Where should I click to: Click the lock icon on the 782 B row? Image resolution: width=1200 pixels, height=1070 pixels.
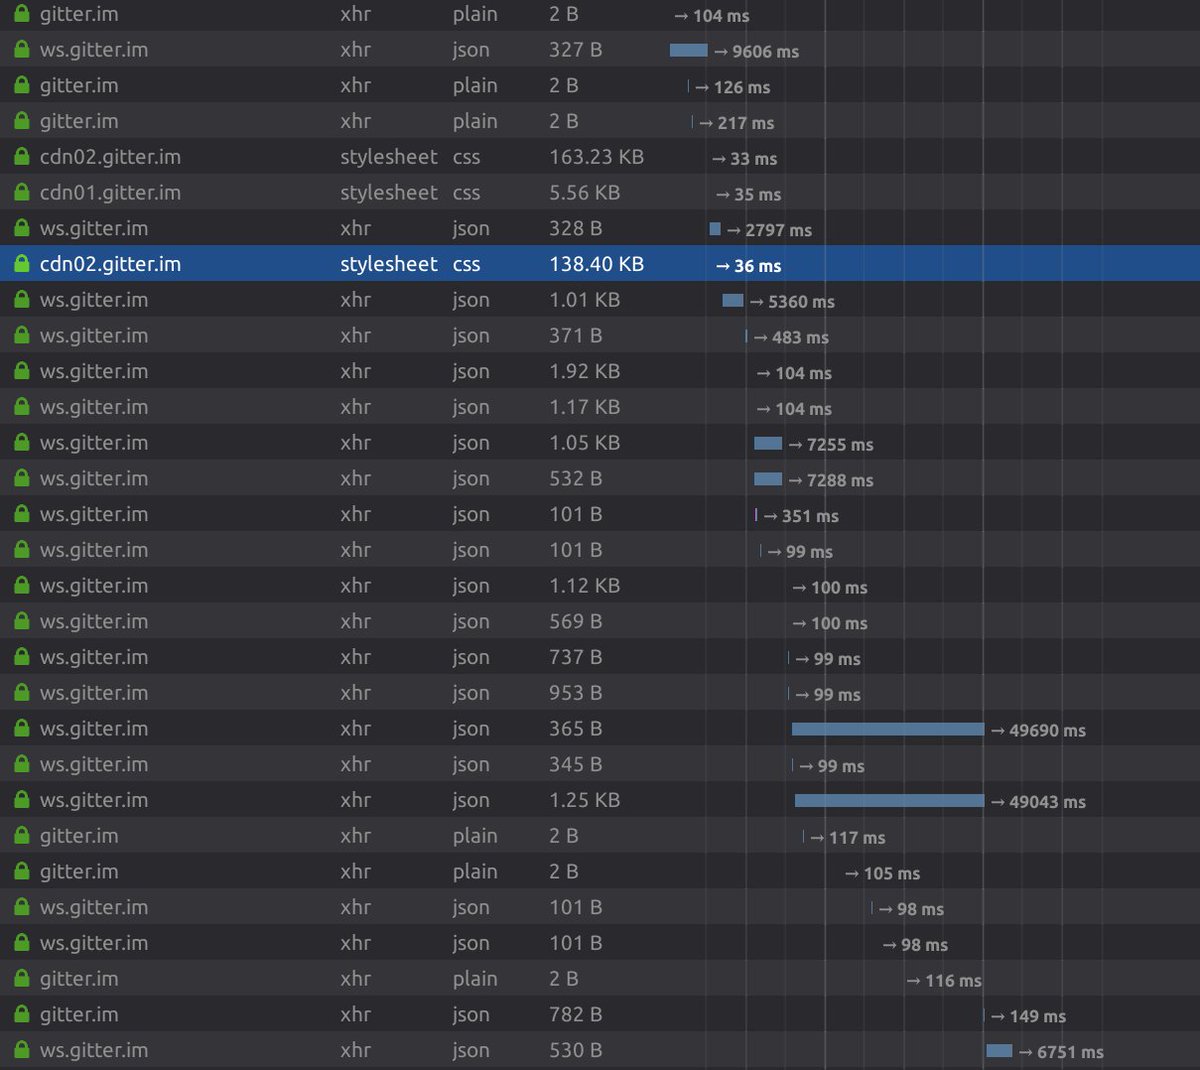pos(21,1014)
